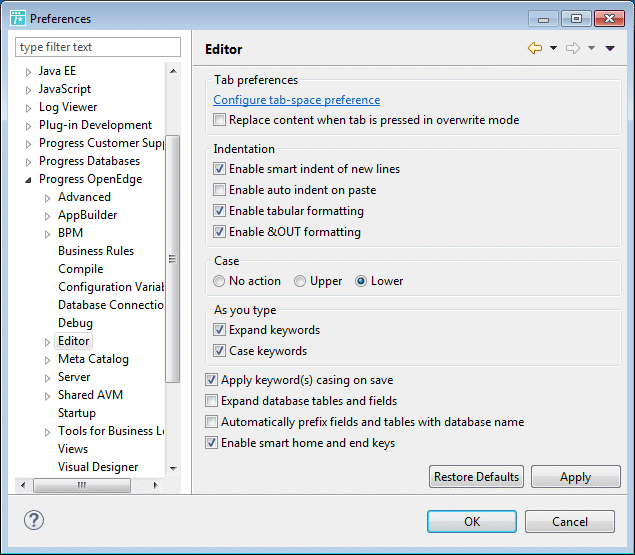Click the tree vertical scrollbar thumb
This screenshot has height=555, width=635.
(x=173, y=259)
